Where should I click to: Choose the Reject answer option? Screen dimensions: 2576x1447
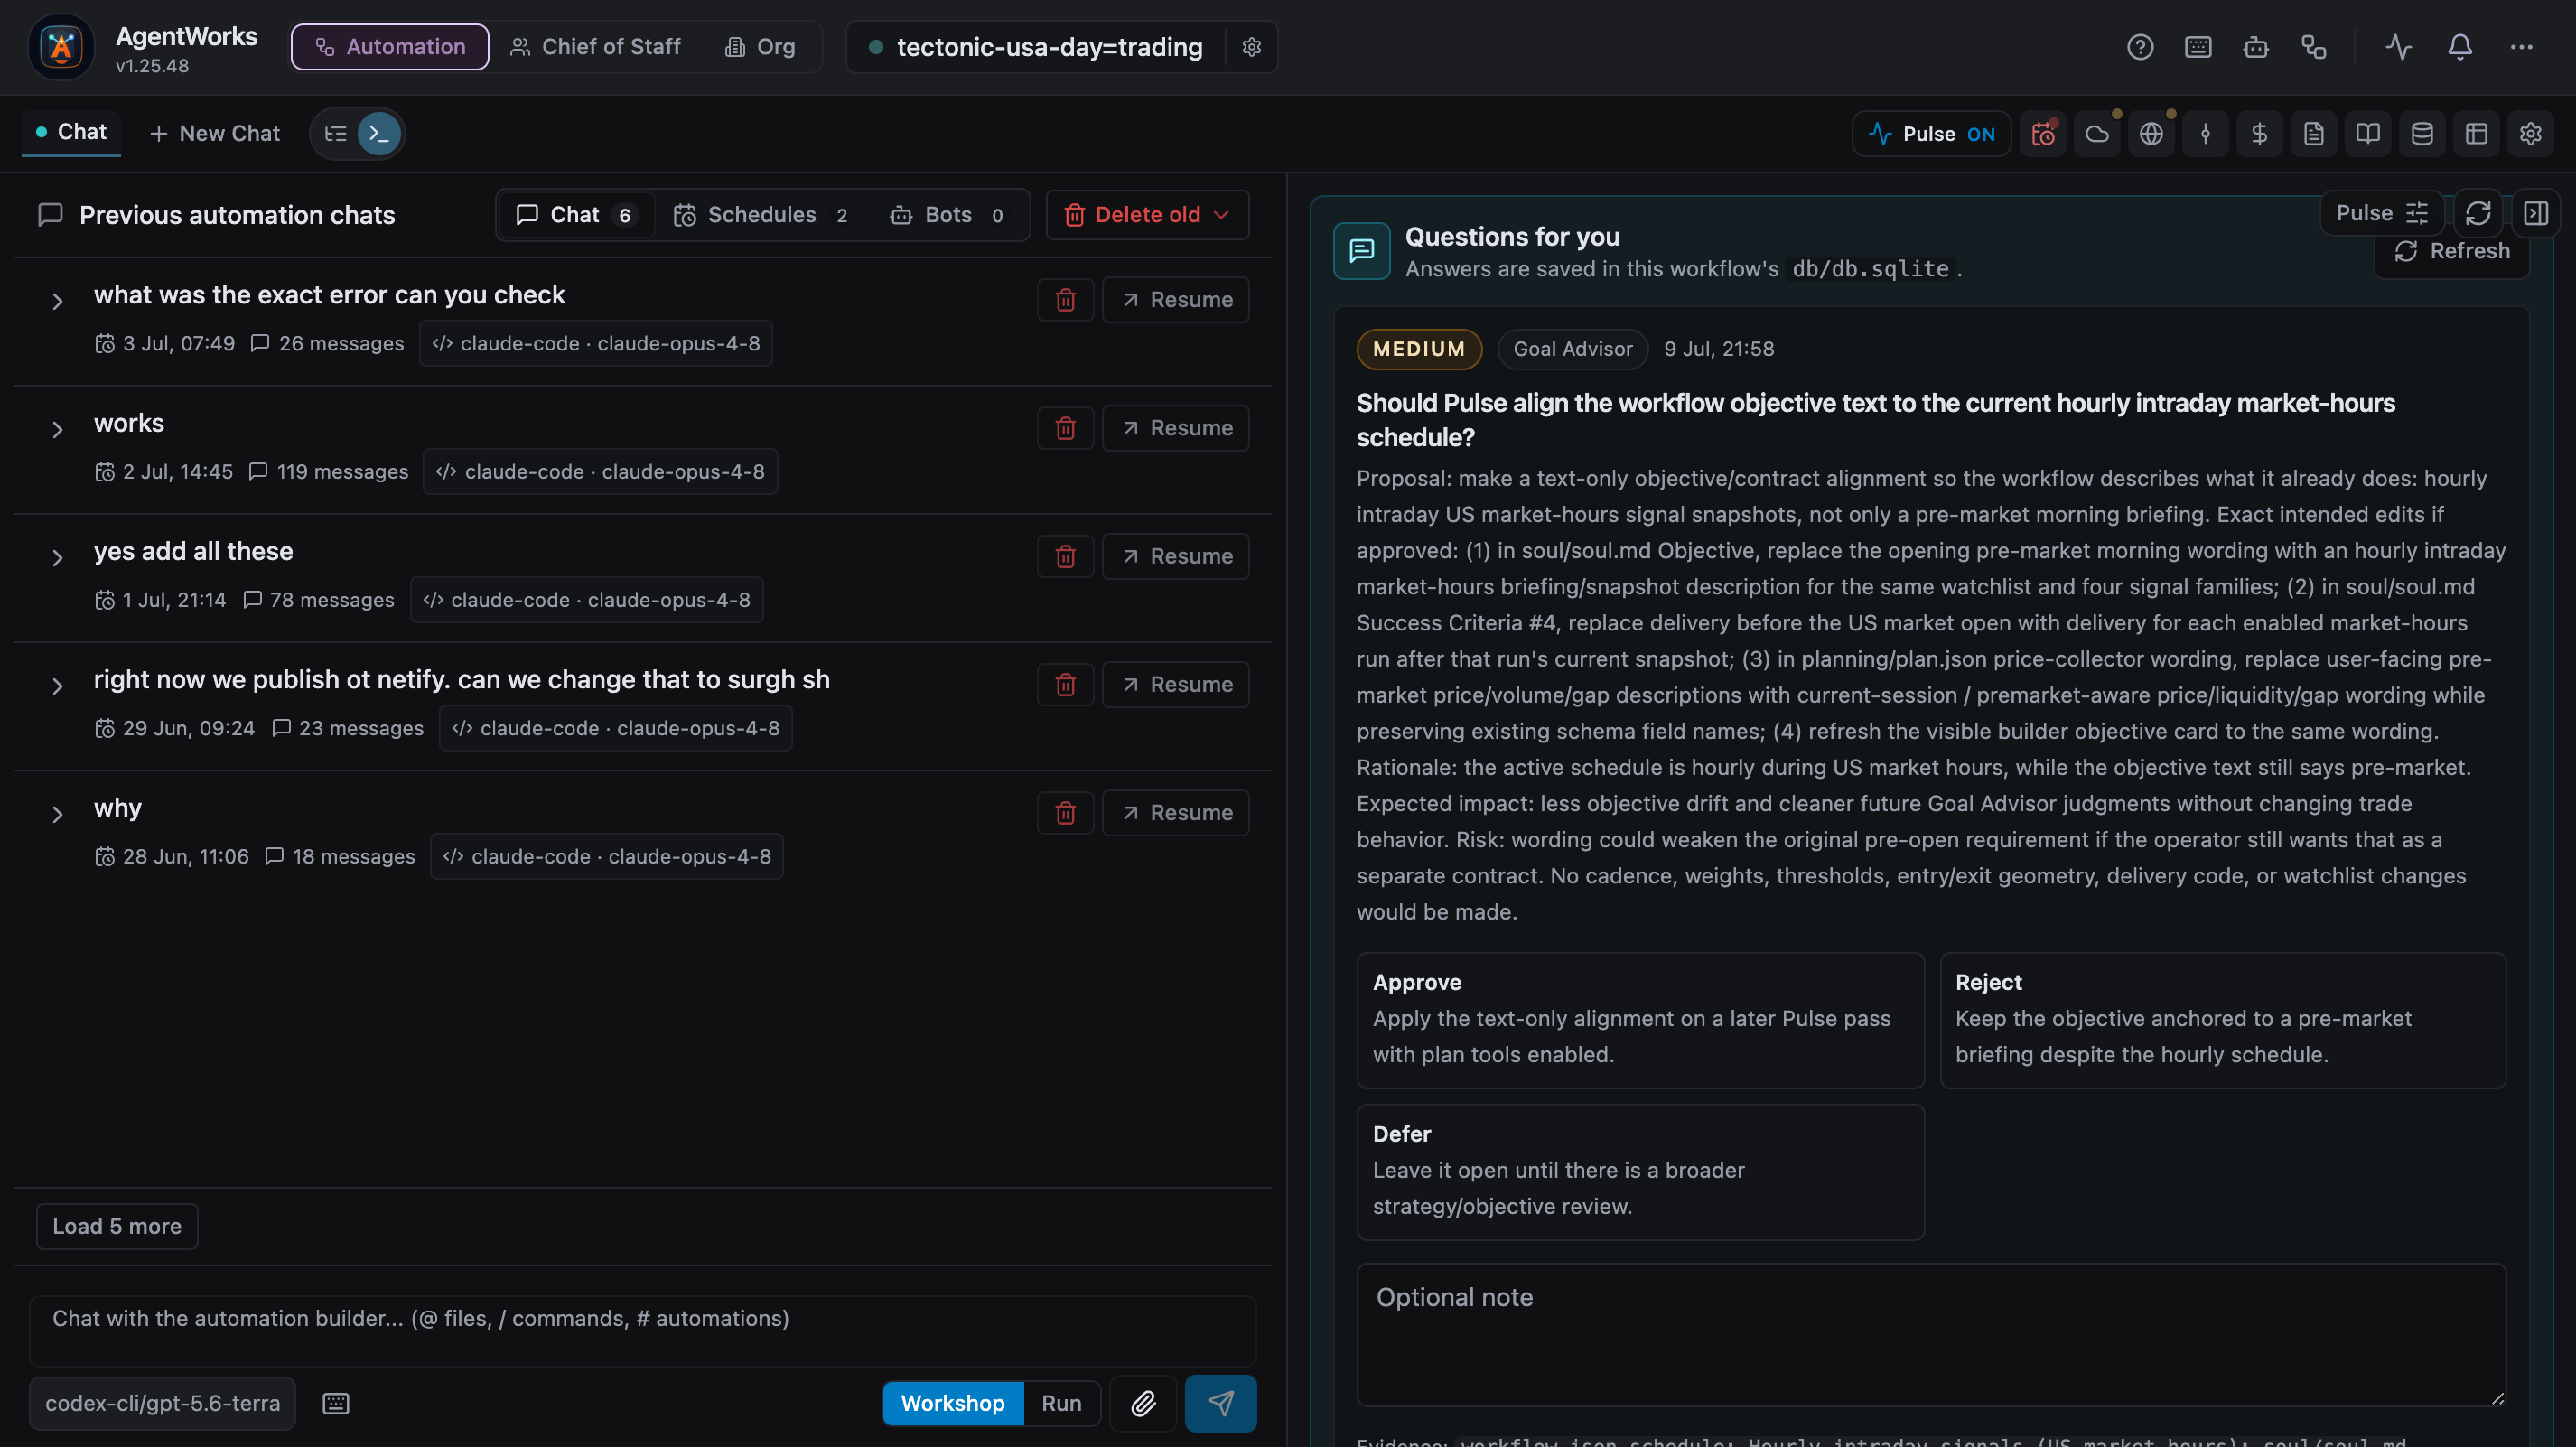(2222, 1019)
